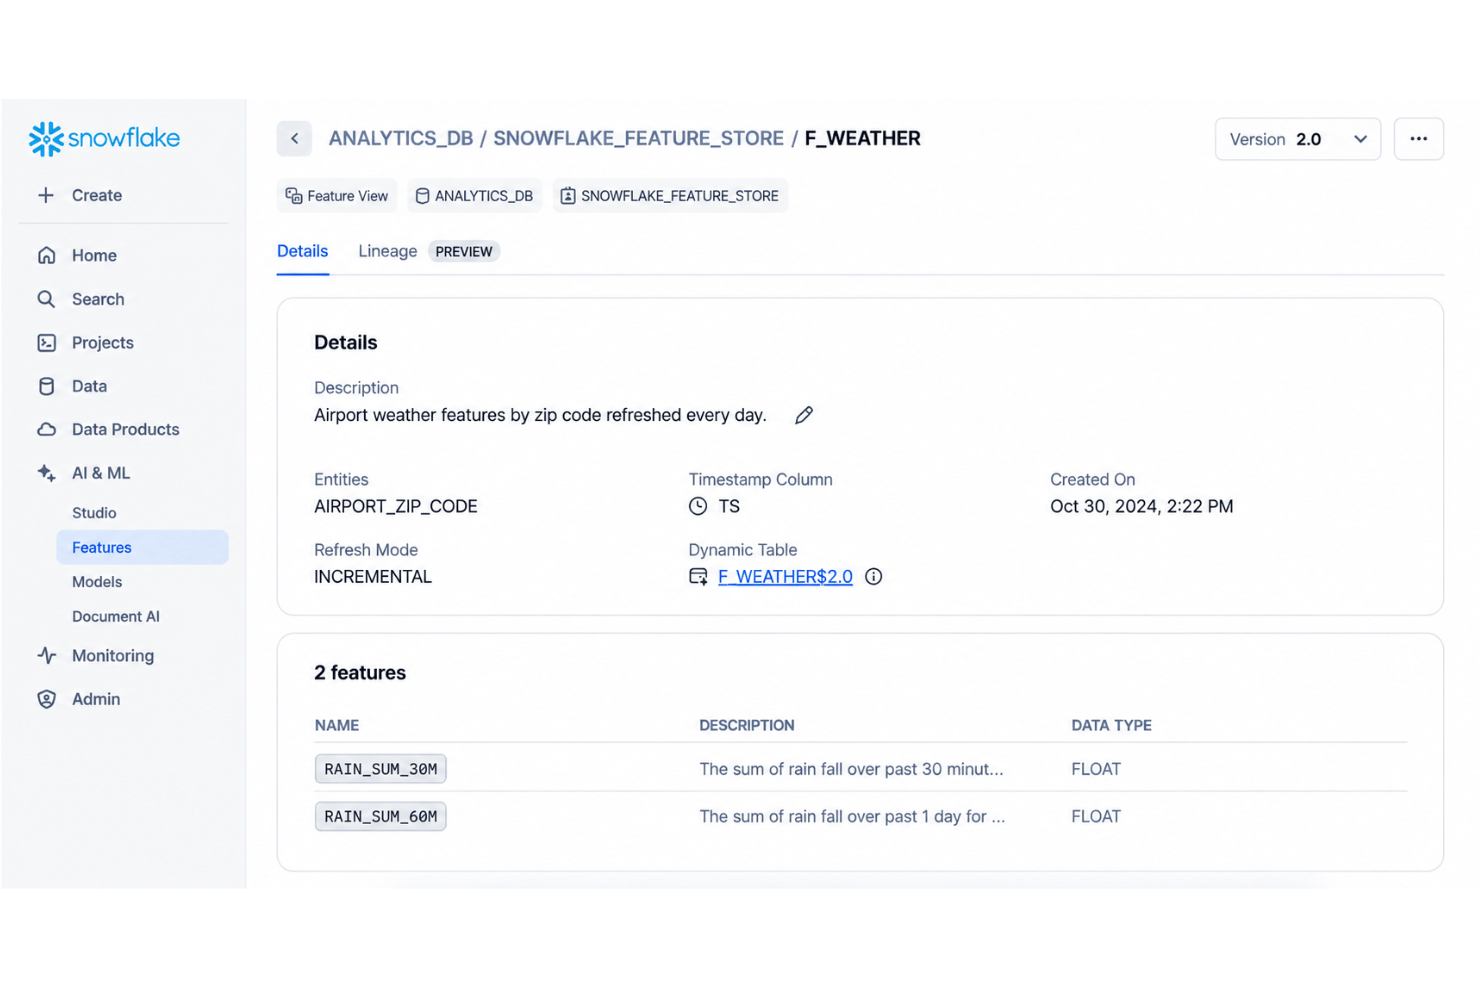The height and width of the screenshot is (987, 1480).
Task: Click the airport weather description text
Action: [540, 415]
